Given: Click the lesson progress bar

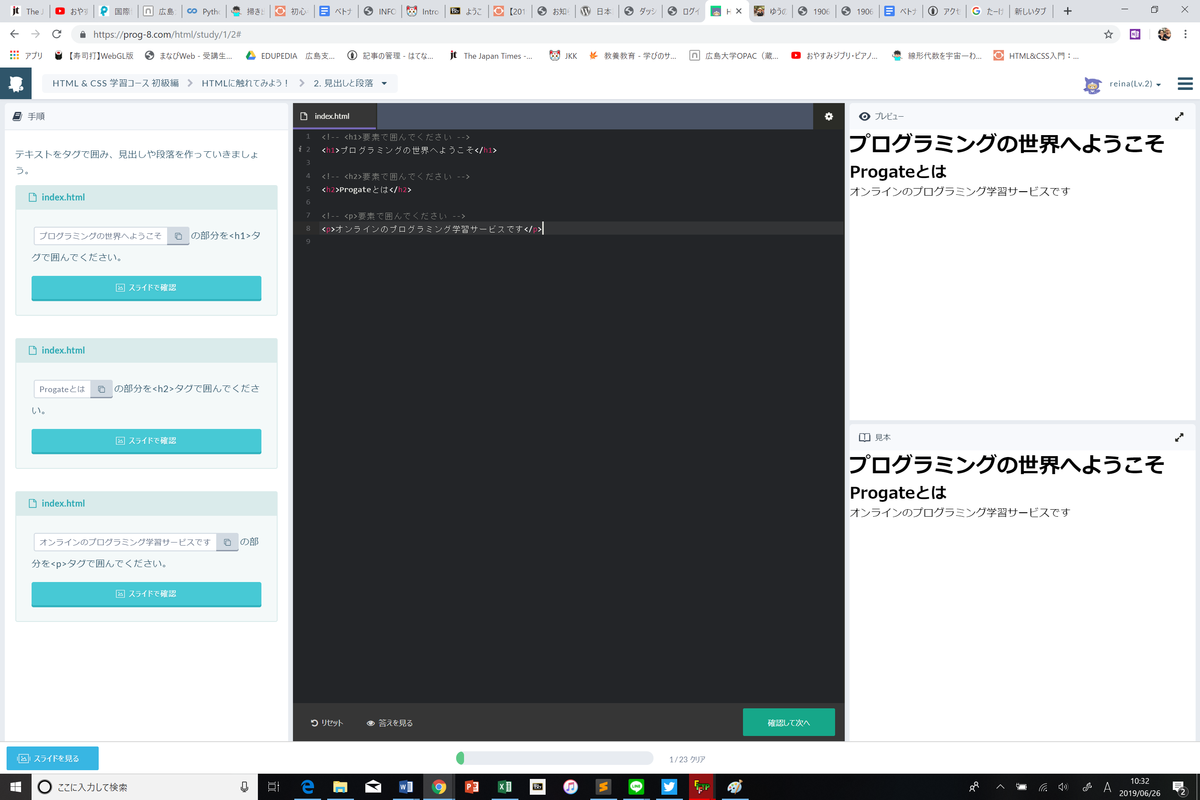Looking at the screenshot, I should [x=554, y=758].
